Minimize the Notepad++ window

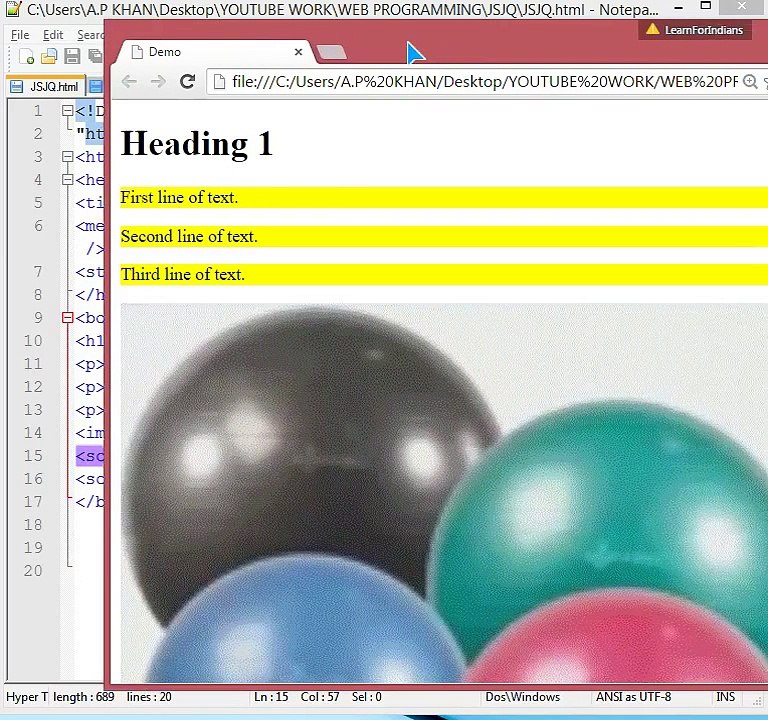[678, 8]
